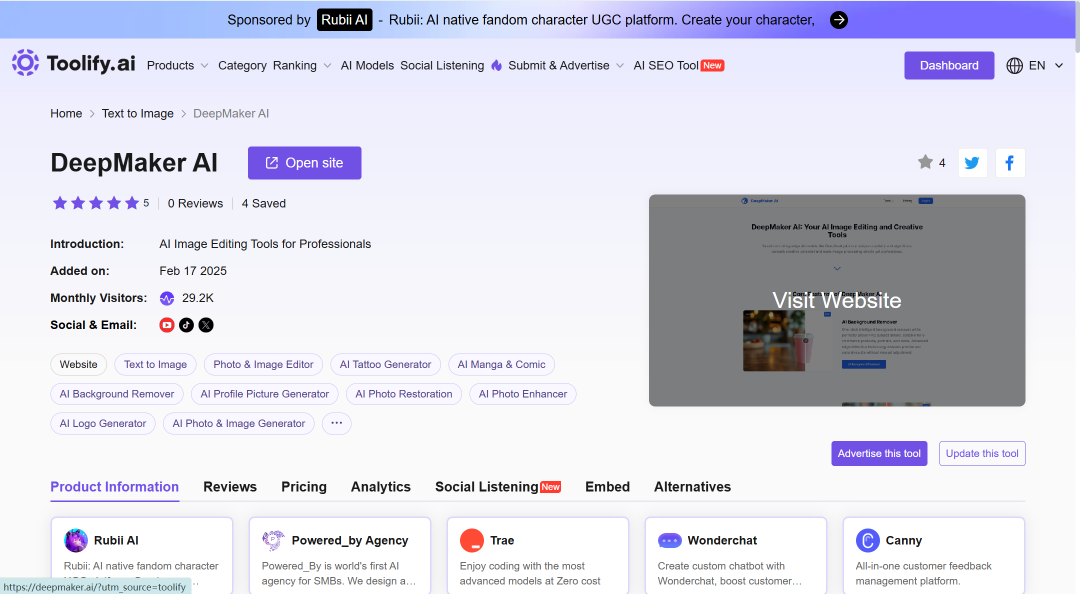
Task: Click the Toolify.ai logo icon
Action: [x=25, y=63]
